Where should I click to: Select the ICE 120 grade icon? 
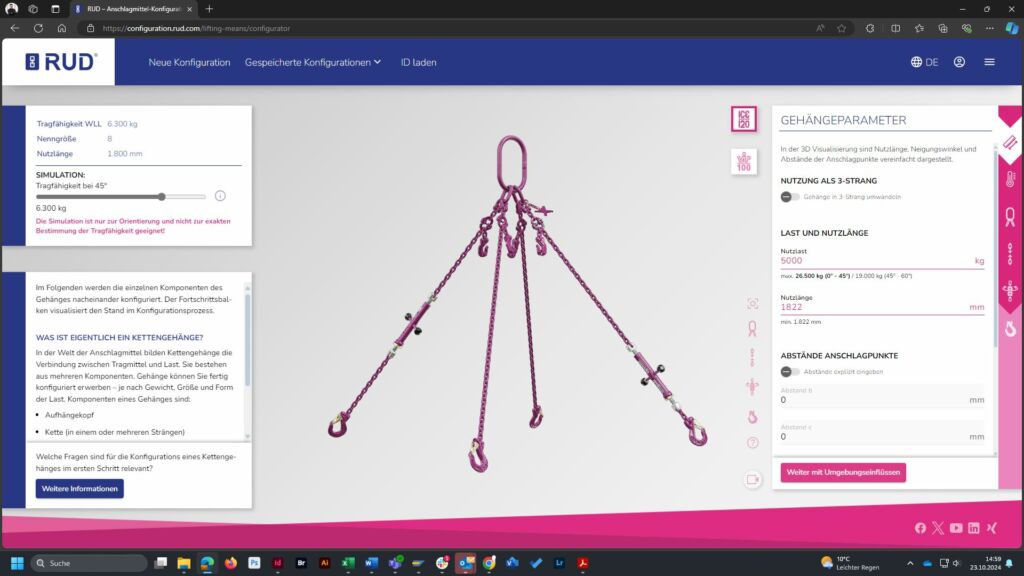pos(744,120)
